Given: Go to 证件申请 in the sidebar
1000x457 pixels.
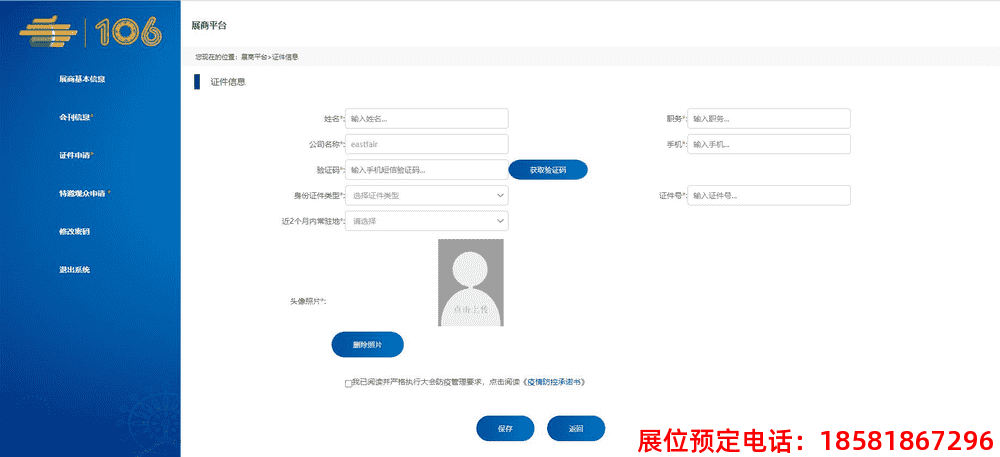Looking at the screenshot, I should click(76, 155).
